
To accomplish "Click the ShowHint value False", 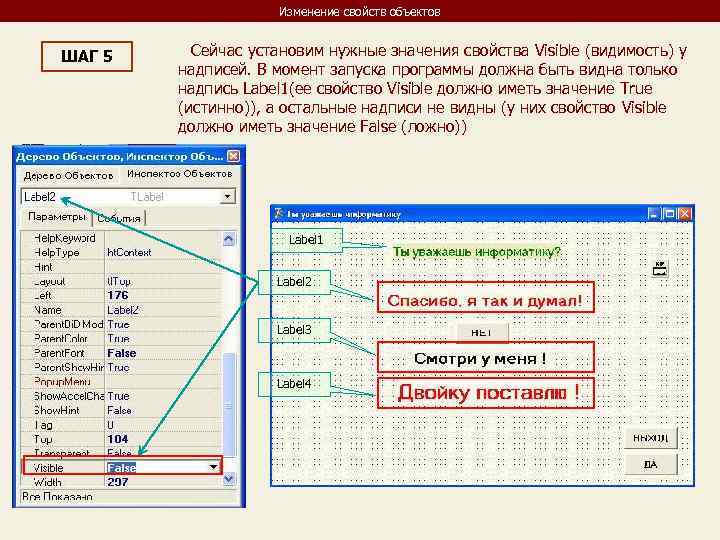I will pos(119,411).
